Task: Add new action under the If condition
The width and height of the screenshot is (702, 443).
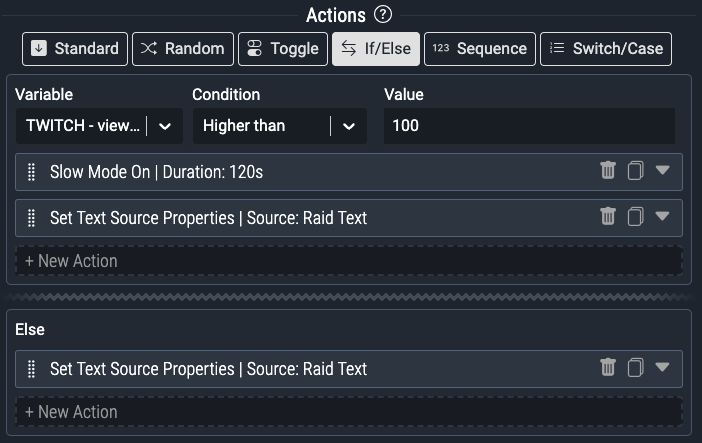Action: (350, 261)
